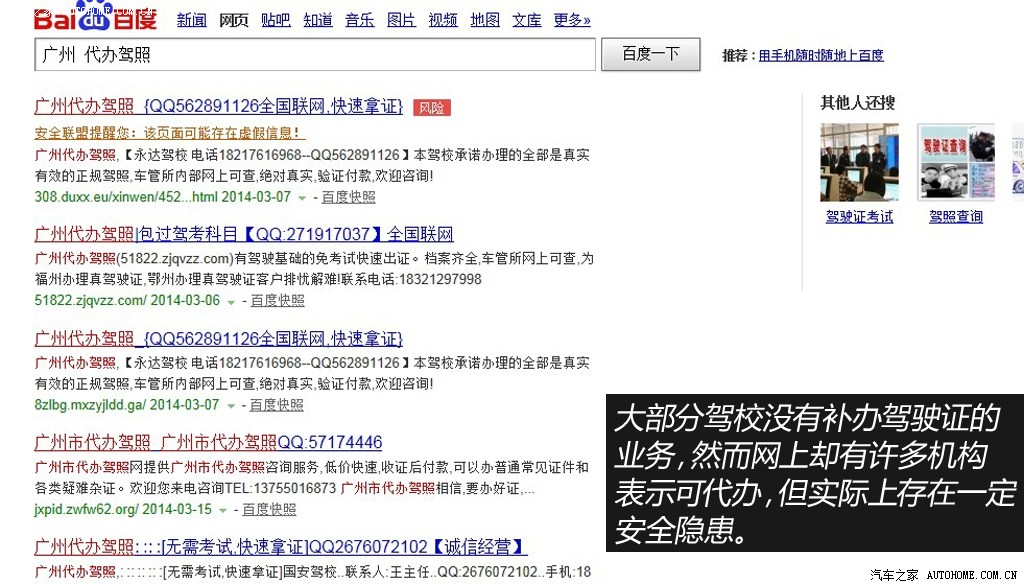Click the red 风险 risk badge

click(432, 108)
